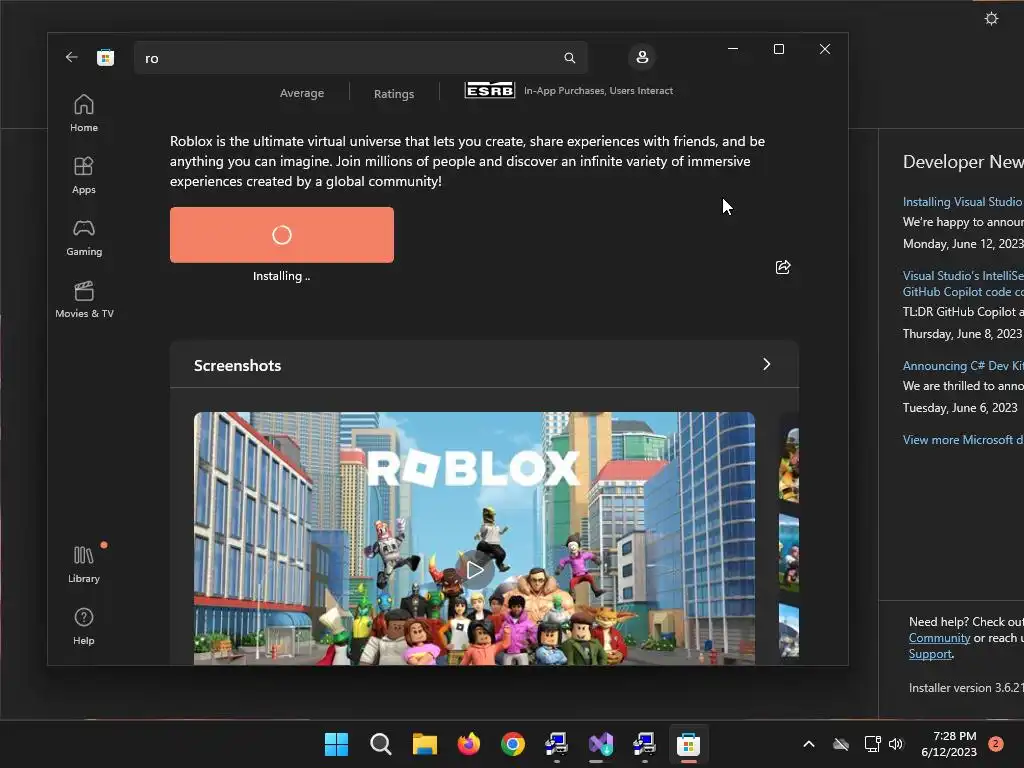Open Help in the Store sidebar

point(84,626)
